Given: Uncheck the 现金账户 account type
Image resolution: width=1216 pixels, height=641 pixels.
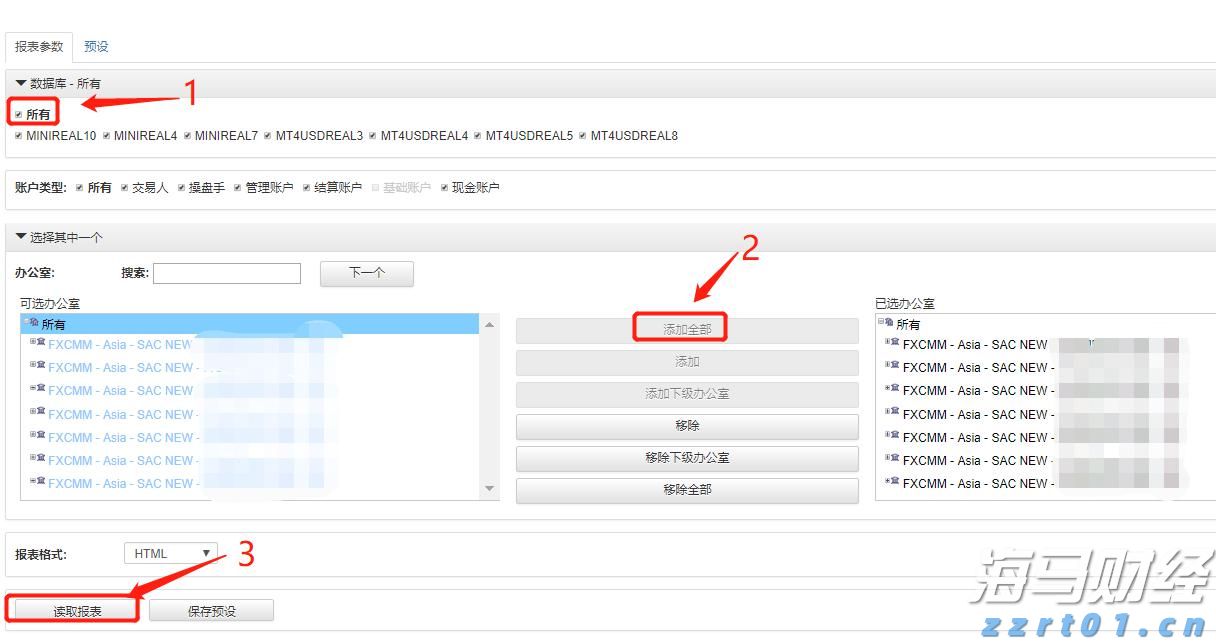Looking at the screenshot, I should pyautogui.click(x=445, y=188).
